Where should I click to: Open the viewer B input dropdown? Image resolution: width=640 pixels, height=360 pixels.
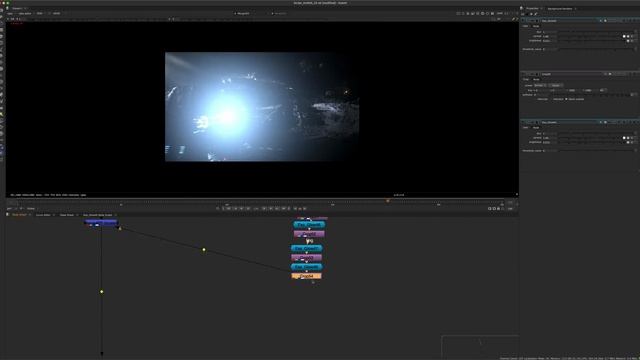[x=280, y=13]
